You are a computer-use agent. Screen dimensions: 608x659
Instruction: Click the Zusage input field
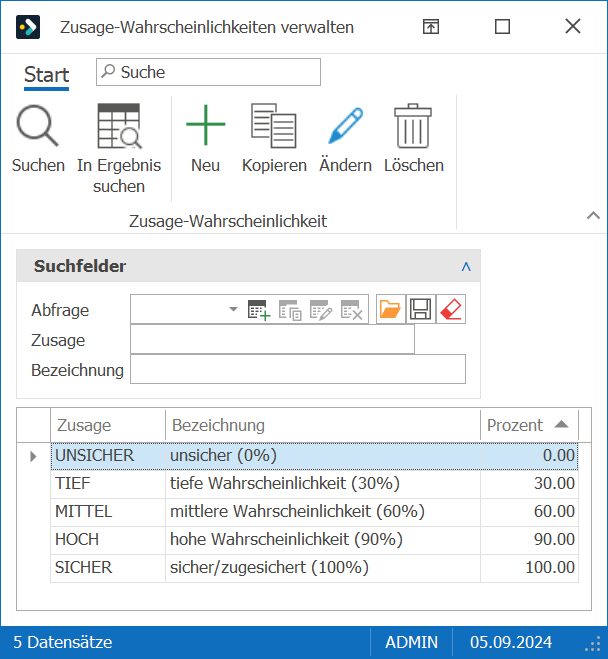[x=272, y=340]
